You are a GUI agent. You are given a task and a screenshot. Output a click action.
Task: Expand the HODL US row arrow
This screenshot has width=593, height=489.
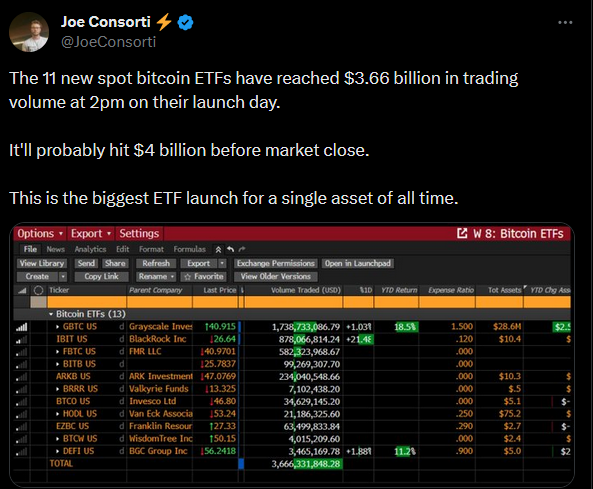[57, 414]
